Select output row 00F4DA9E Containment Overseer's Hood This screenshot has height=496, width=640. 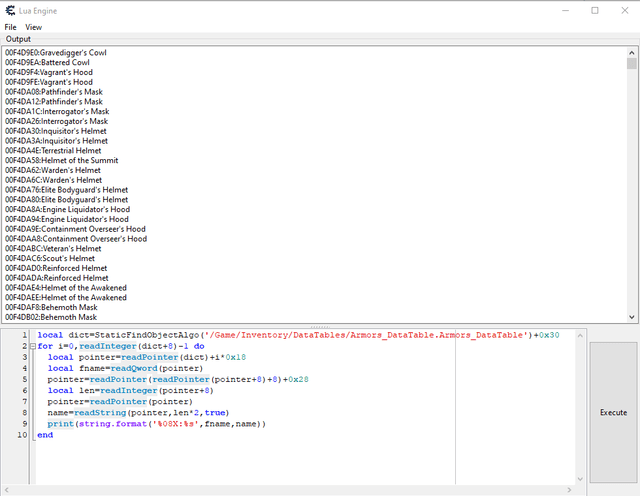[x=75, y=229]
